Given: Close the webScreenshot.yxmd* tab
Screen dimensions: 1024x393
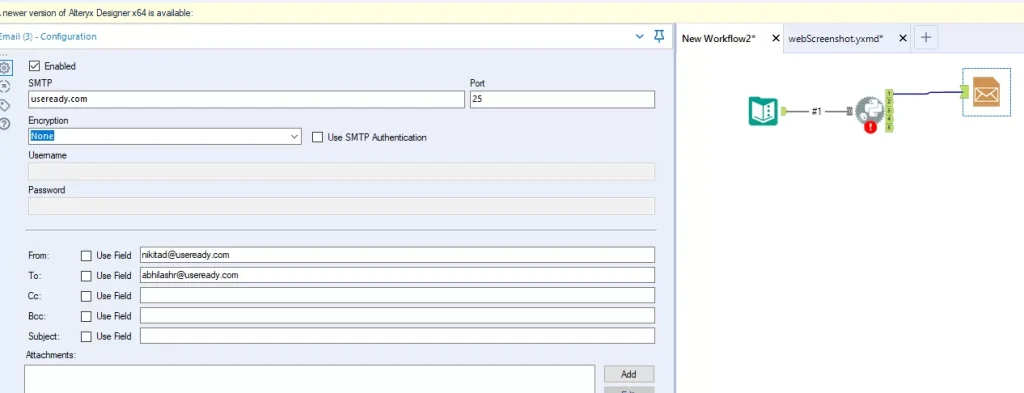Looking at the screenshot, I should pos(903,39).
